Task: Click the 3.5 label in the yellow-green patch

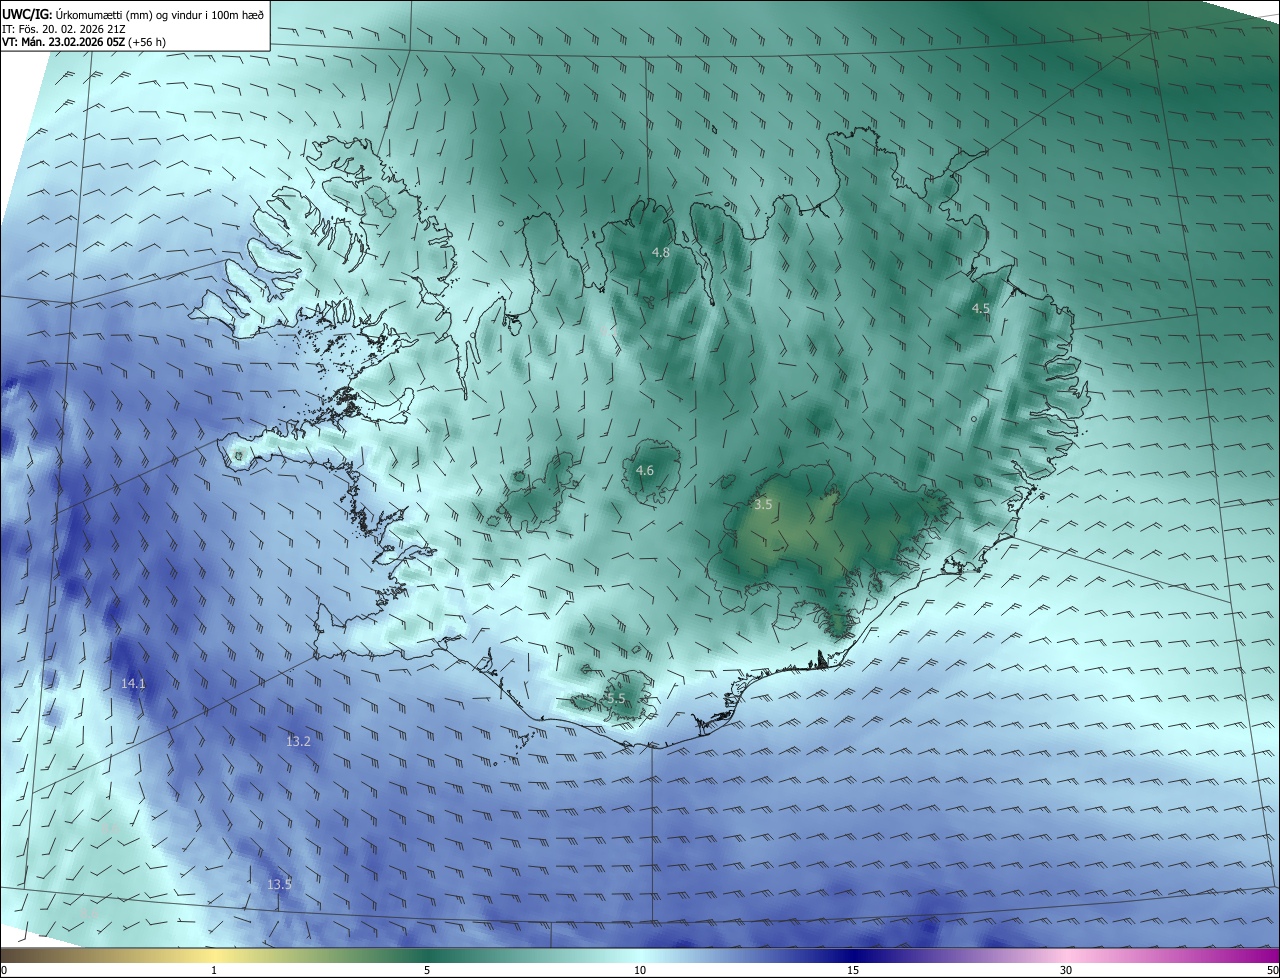Action: 763,505
